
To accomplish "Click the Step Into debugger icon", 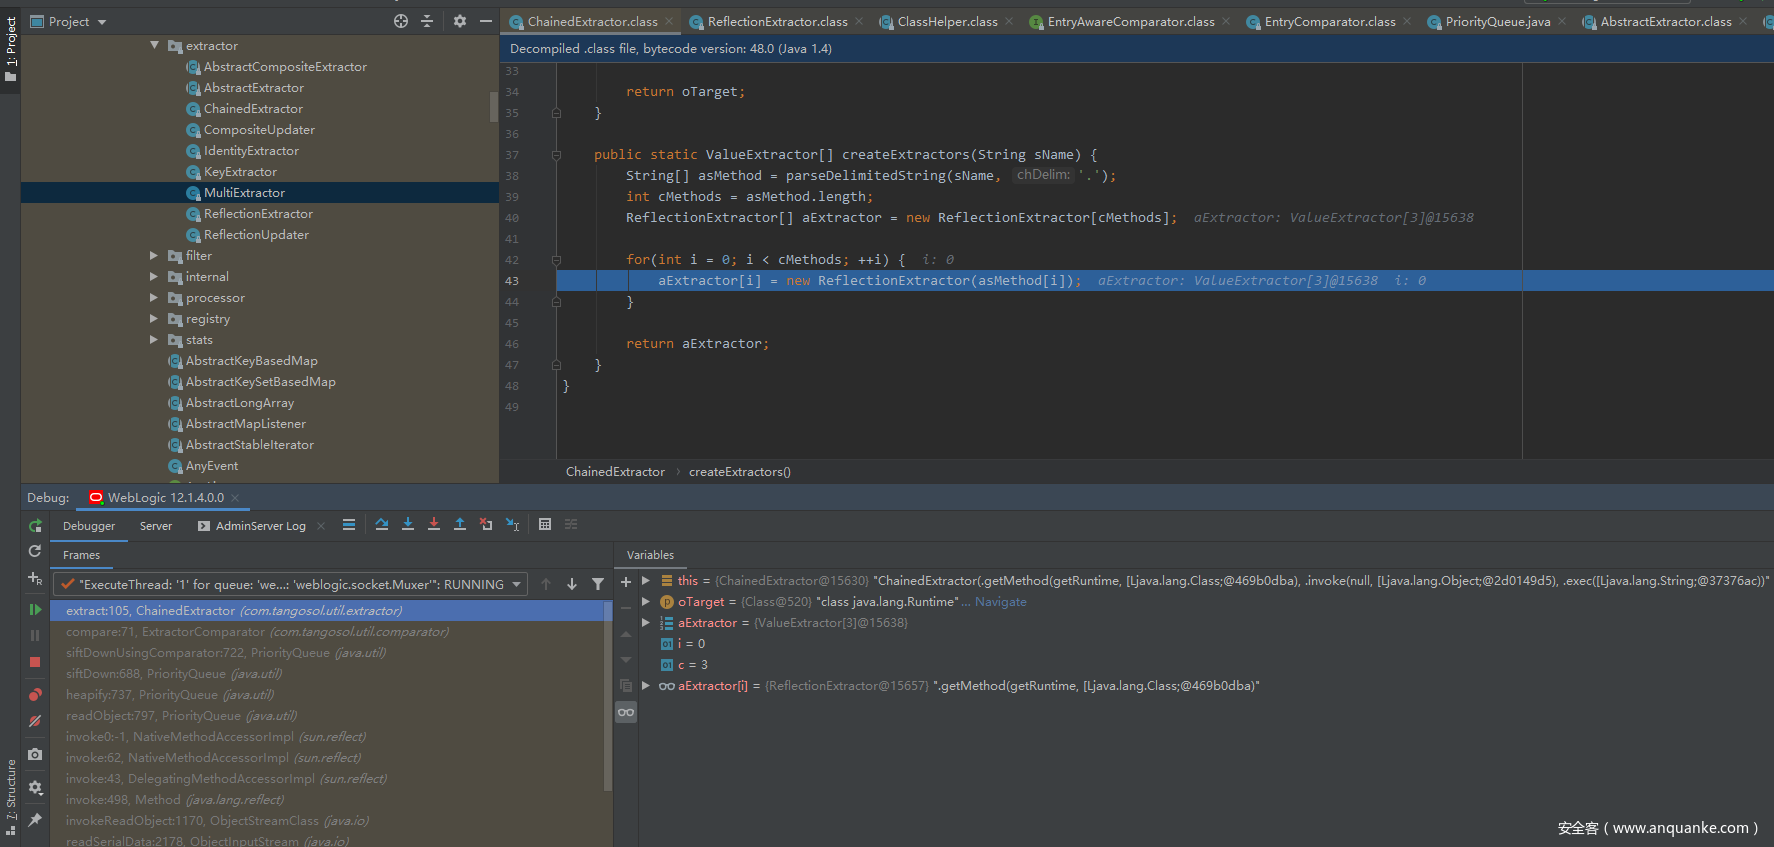I will click(x=408, y=525).
